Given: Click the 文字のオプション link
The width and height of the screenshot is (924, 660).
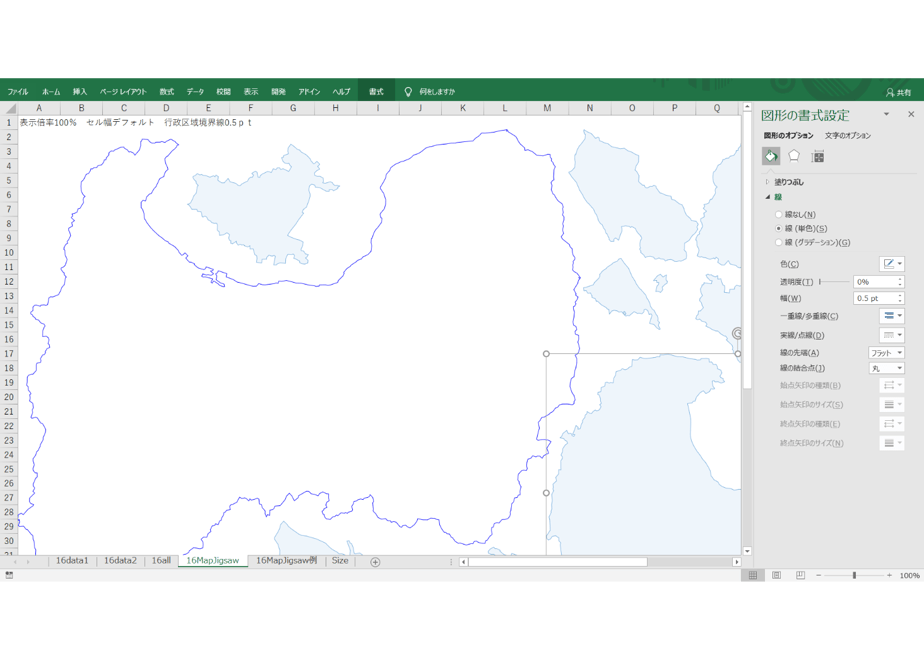Looking at the screenshot, I should (847, 136).
